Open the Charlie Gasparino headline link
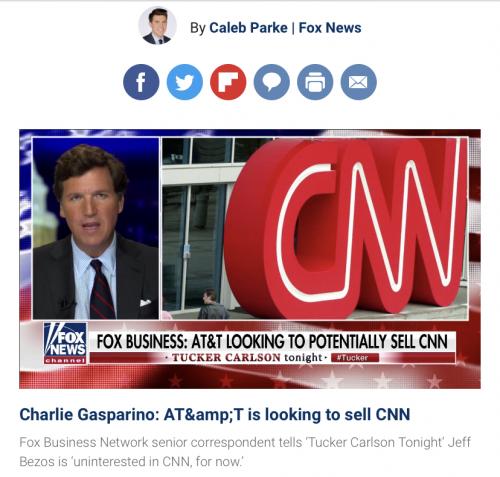 [215, 414]
